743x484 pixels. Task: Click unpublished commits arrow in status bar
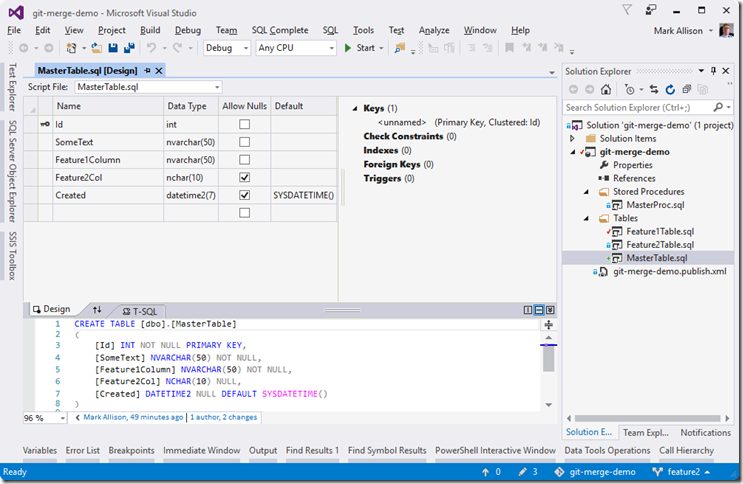485,472
